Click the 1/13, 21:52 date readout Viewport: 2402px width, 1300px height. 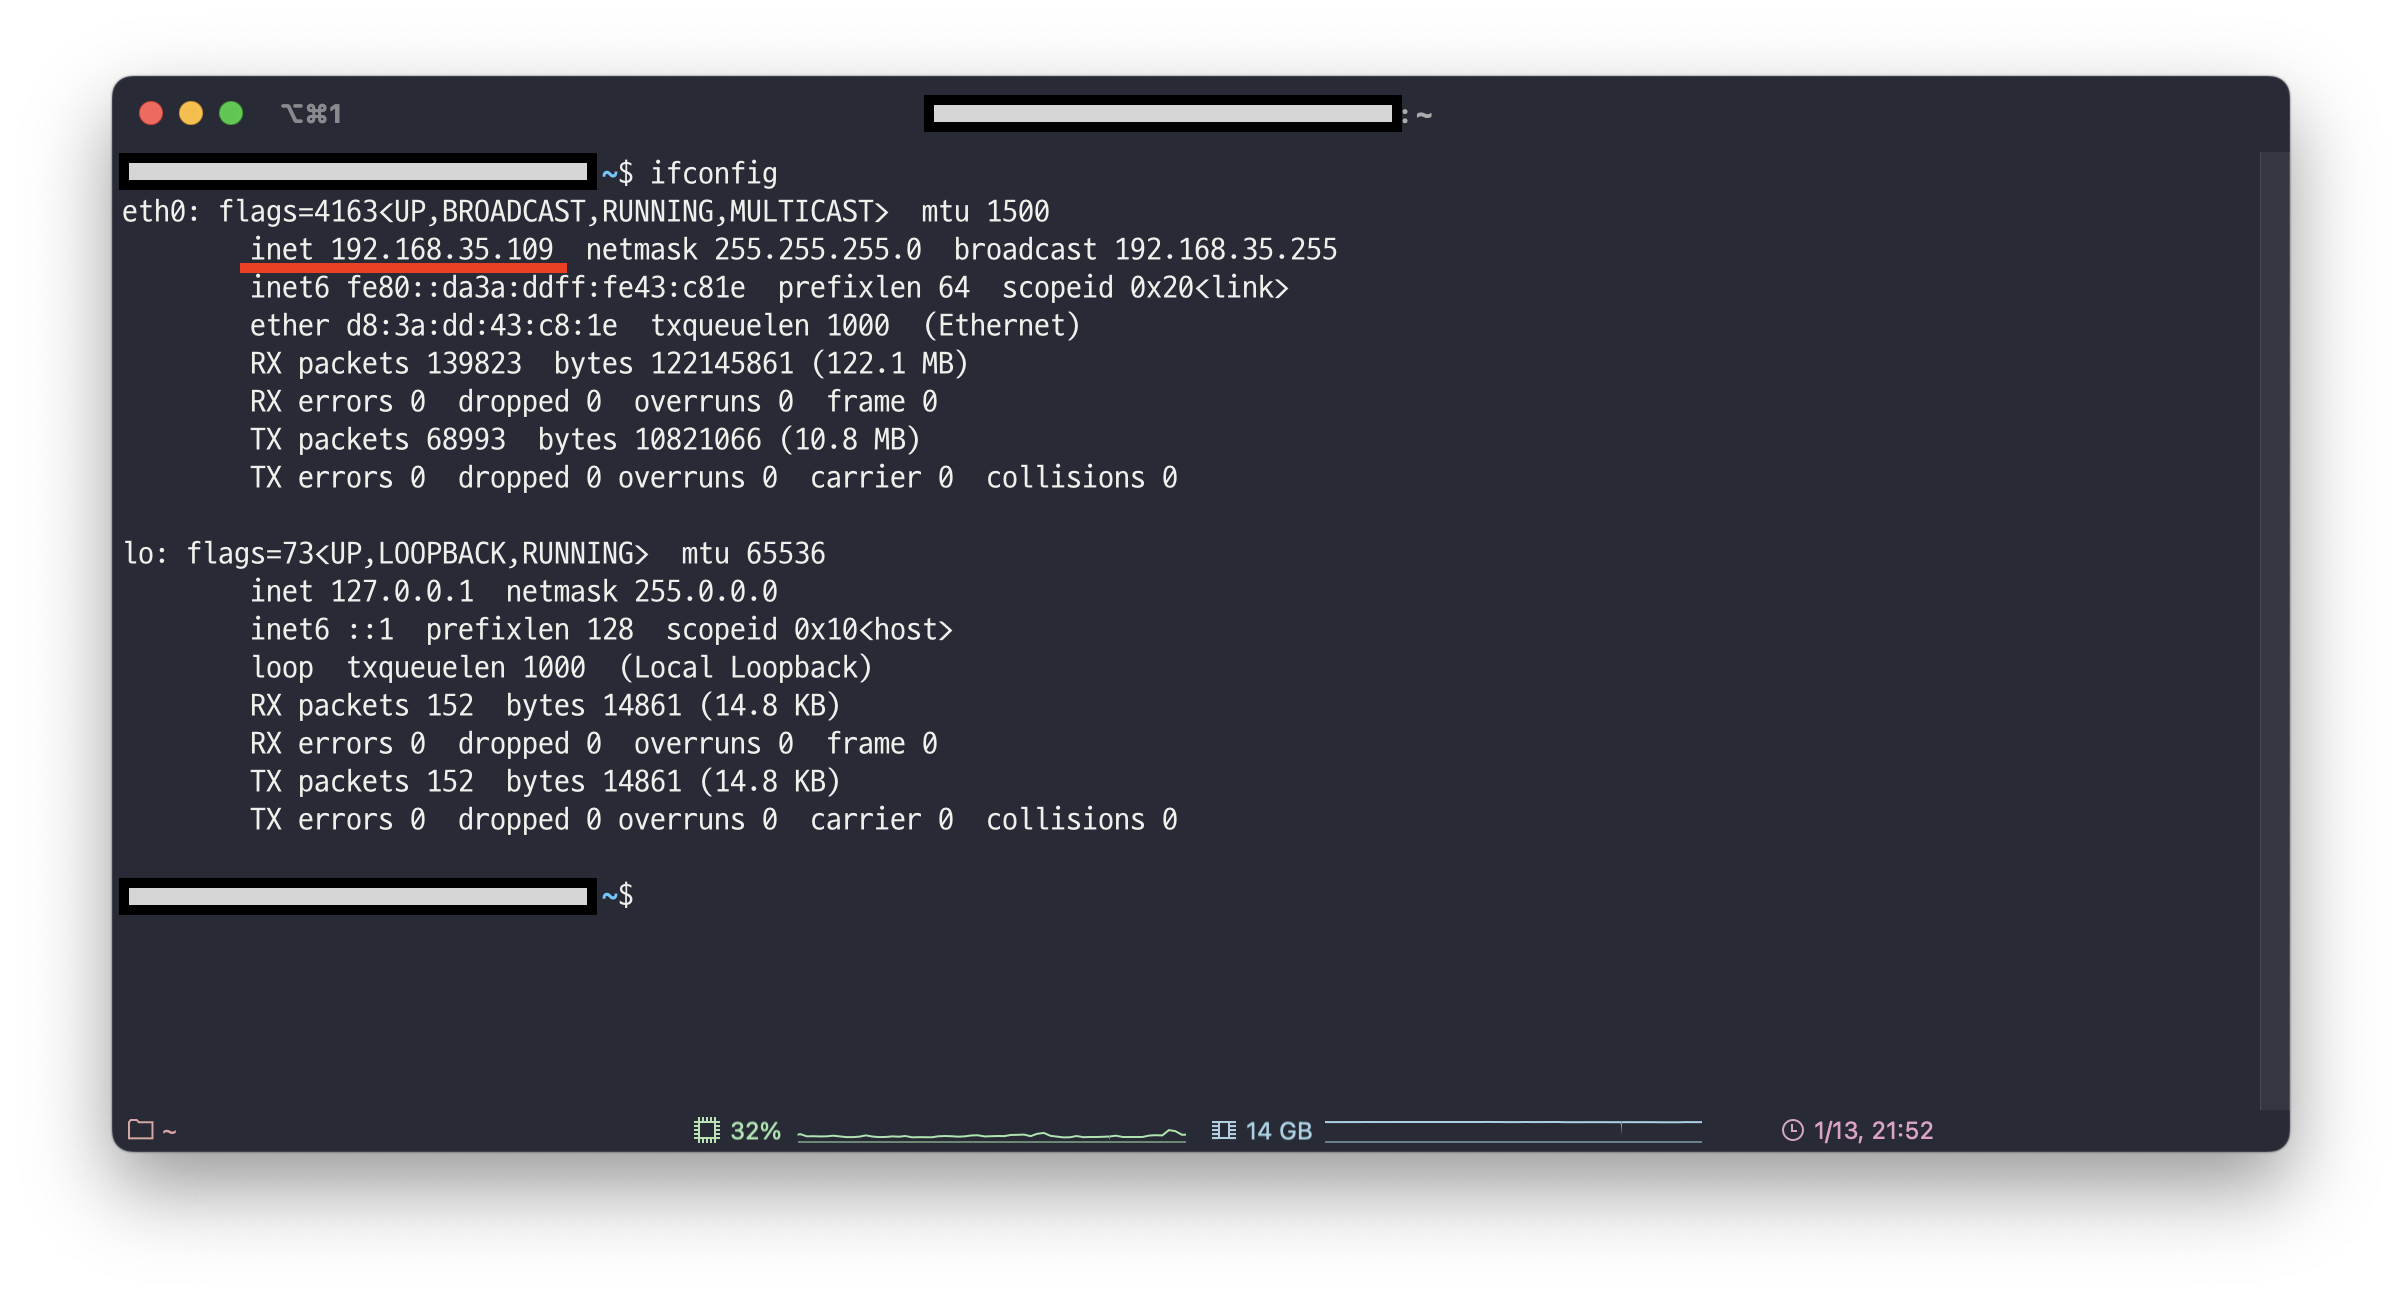[x=1873, y=1131]
